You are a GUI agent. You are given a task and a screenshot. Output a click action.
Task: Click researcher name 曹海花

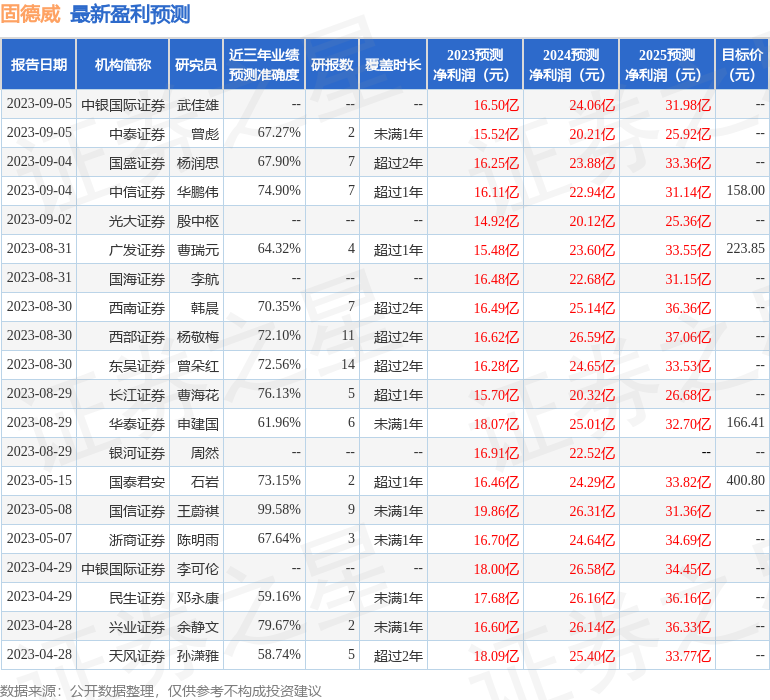[x=198, y=395]
